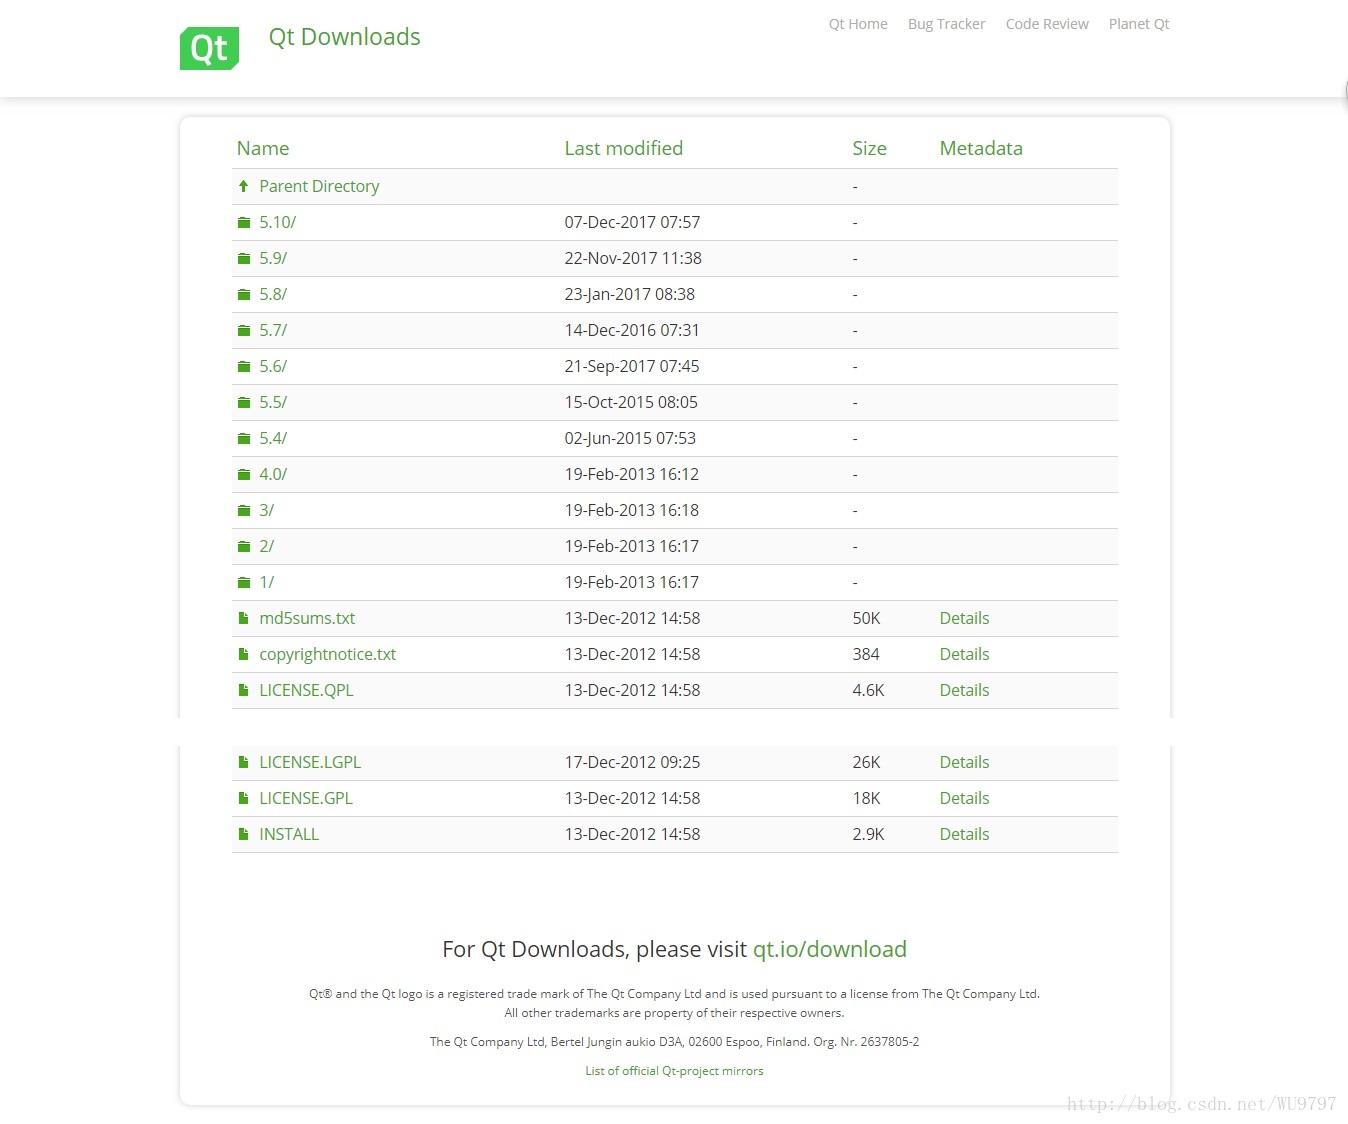Click the folder icon beside 5.8/
Image resolution: width=1348 pixels, height=1124 pixels.
point(243,294)
